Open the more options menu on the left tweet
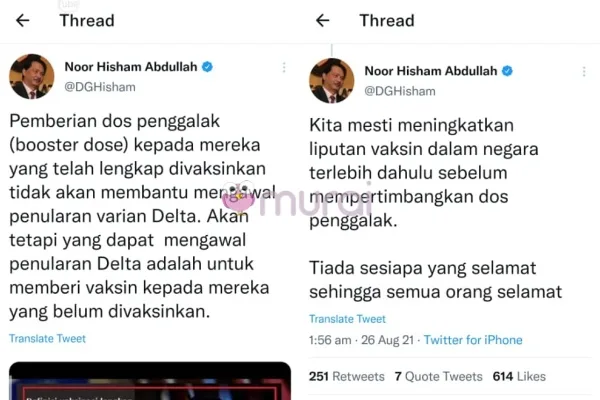 (284, 67)
